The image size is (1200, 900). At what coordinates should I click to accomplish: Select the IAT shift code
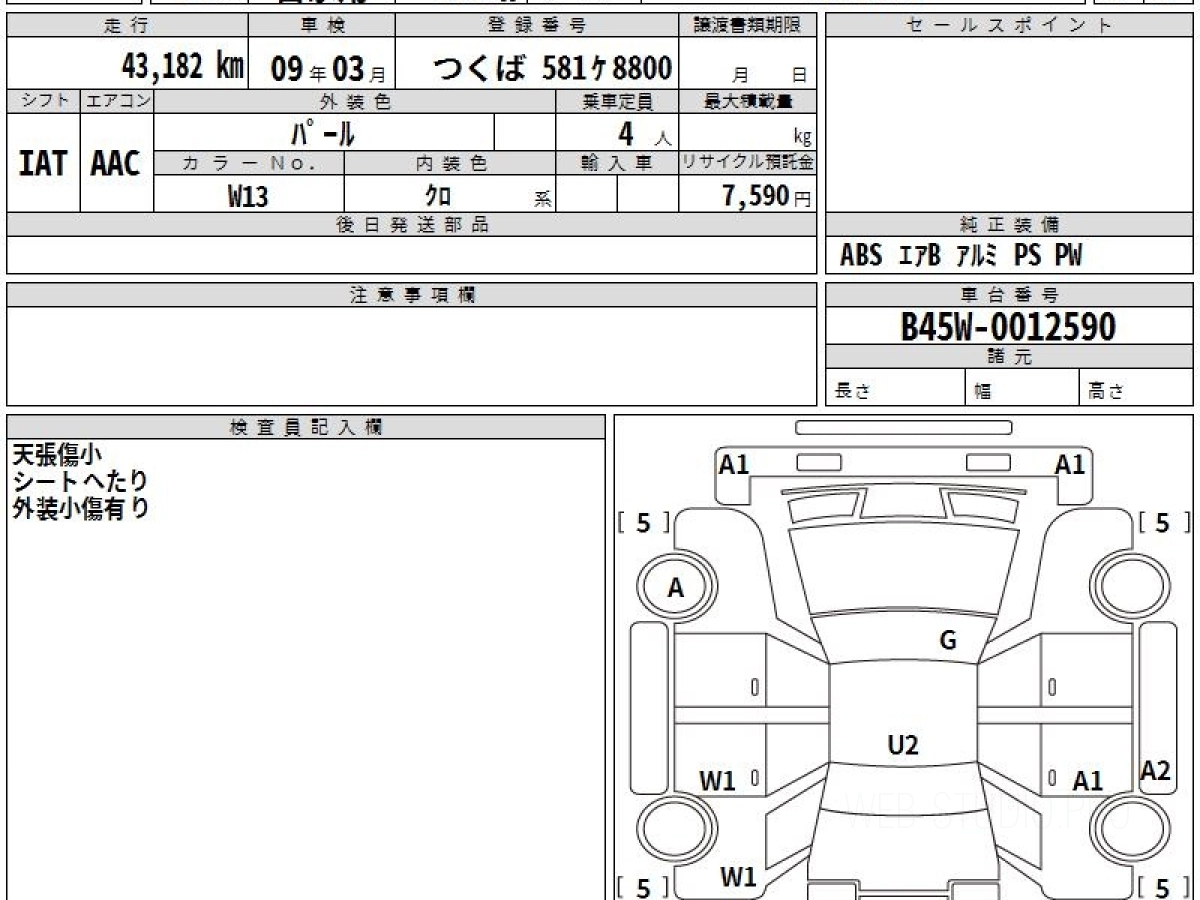pyautogui.click(x=43, y=163)
